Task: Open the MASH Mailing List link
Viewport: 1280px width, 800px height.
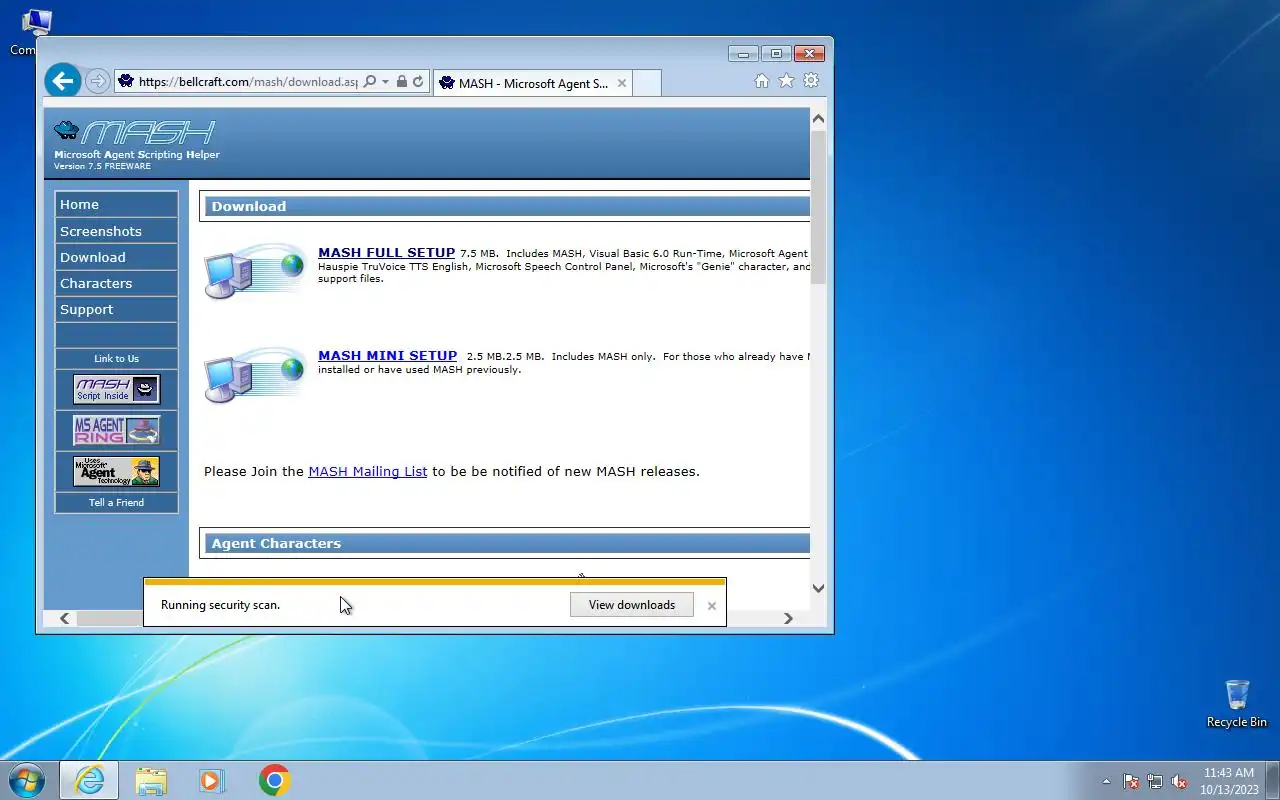Action: click(367, 471)
